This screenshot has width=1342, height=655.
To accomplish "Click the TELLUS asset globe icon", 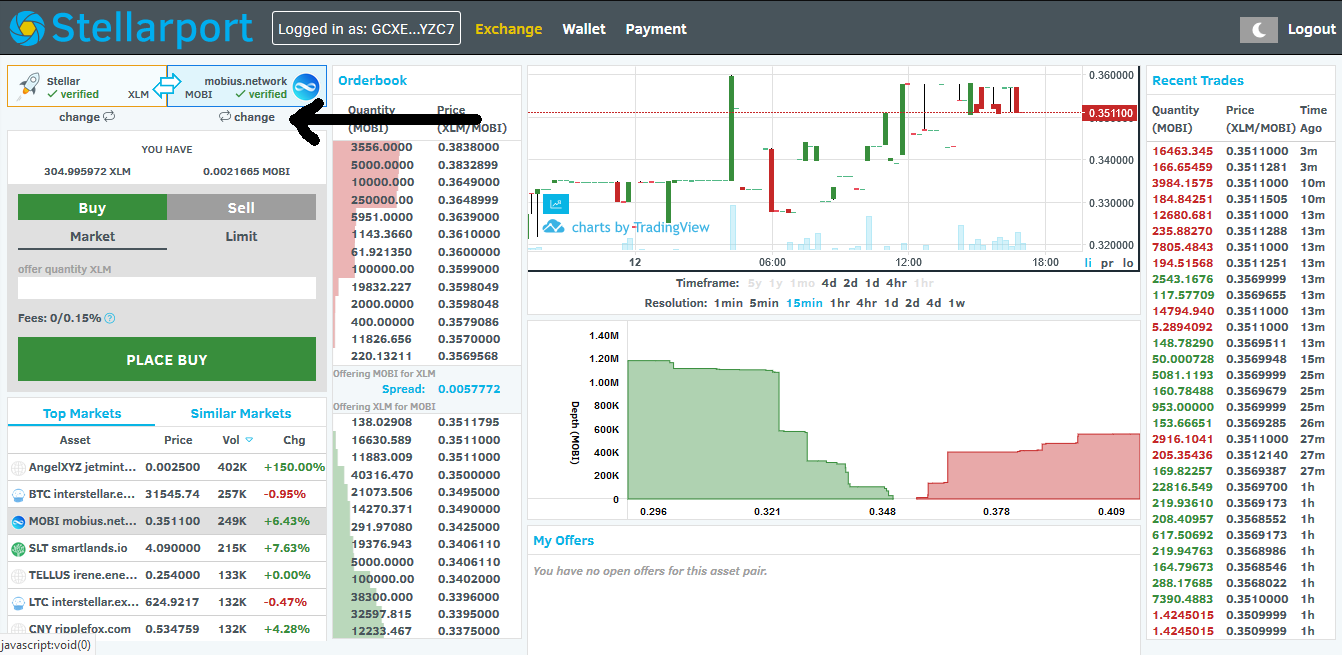I will pyautogui.click(x=18, y=575).
